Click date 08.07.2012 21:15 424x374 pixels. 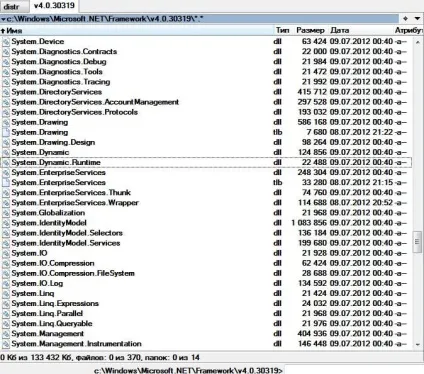[361, 183]
